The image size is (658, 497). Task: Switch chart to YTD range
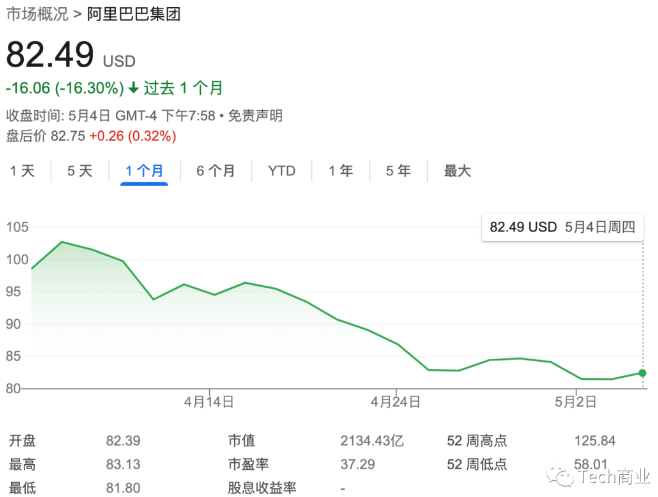[x=282, y=171]
